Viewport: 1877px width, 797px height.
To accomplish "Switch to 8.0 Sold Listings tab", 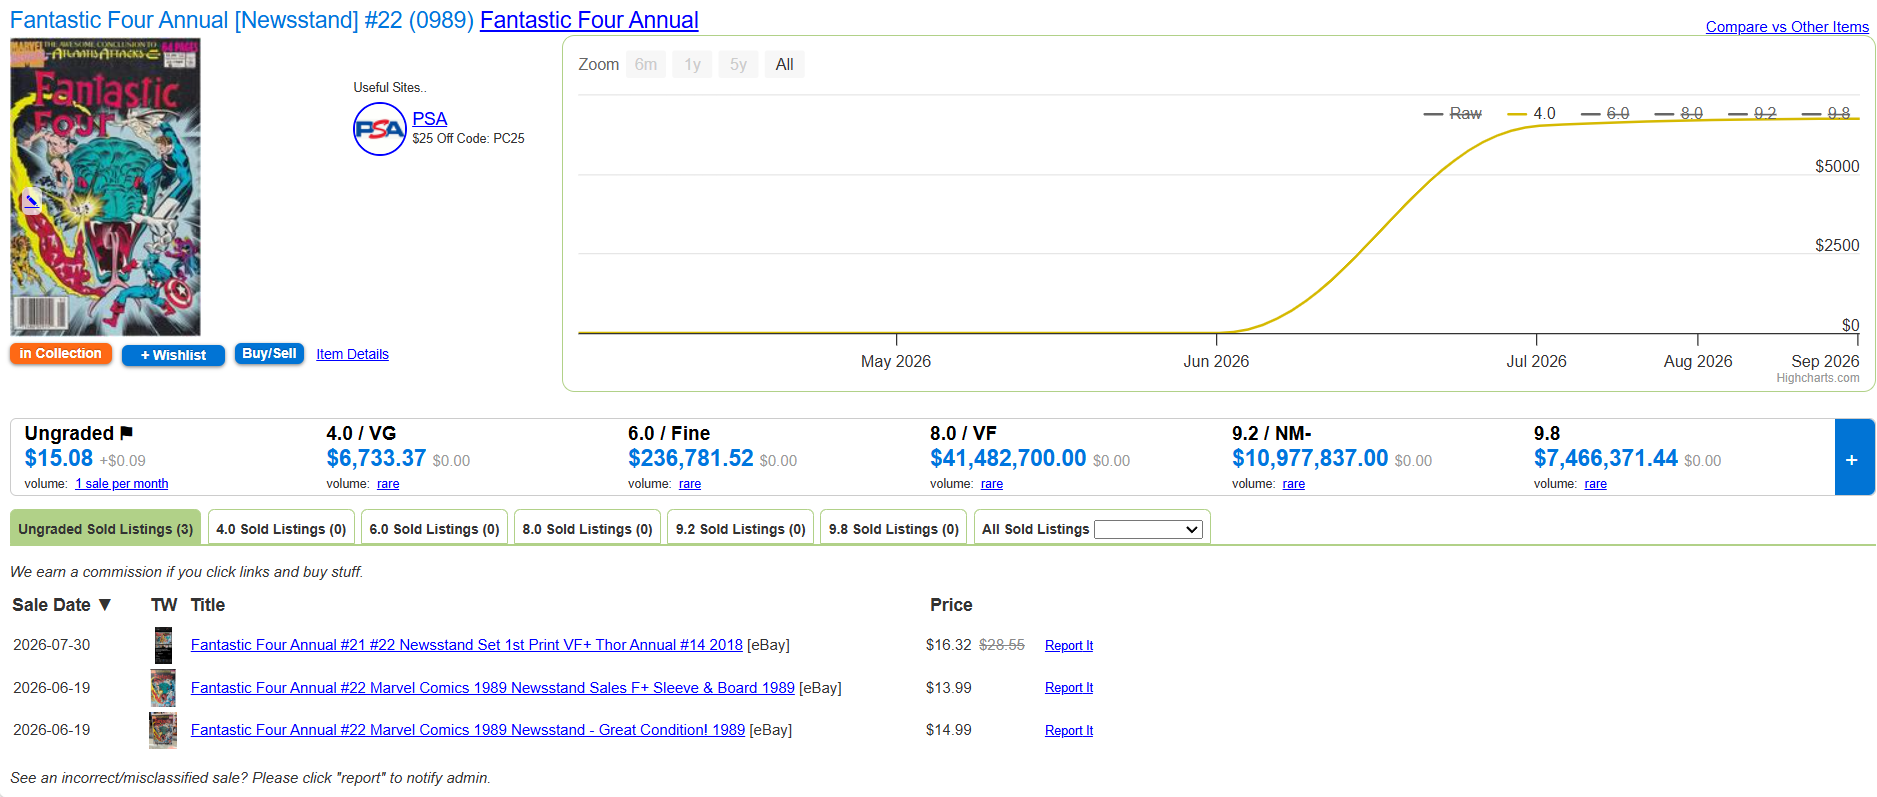I will 587,528.
